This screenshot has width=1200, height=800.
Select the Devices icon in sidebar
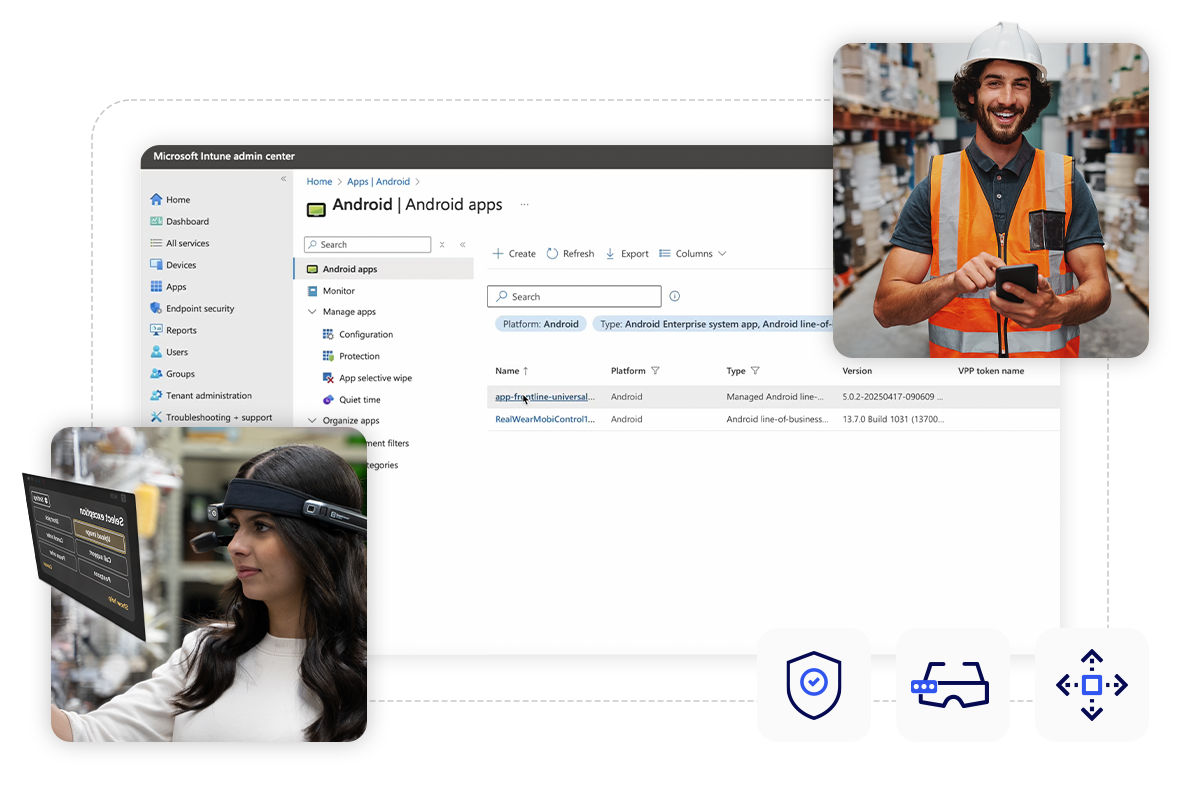(x=156, y=265)
